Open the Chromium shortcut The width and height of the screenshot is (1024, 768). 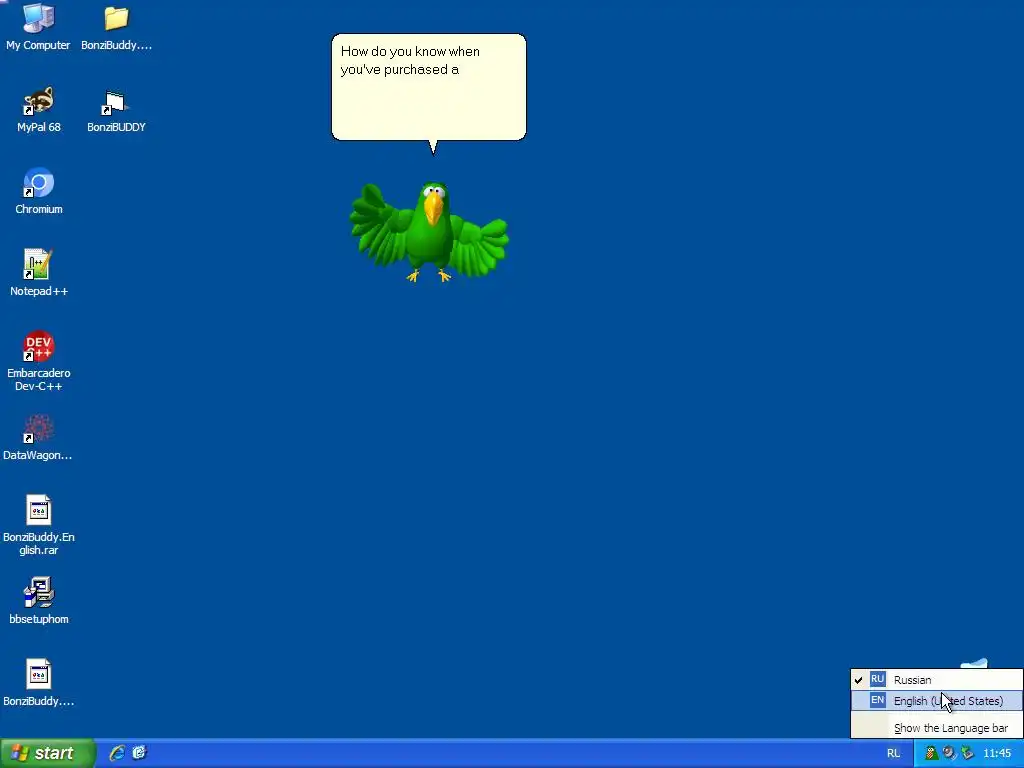point(39,191)
